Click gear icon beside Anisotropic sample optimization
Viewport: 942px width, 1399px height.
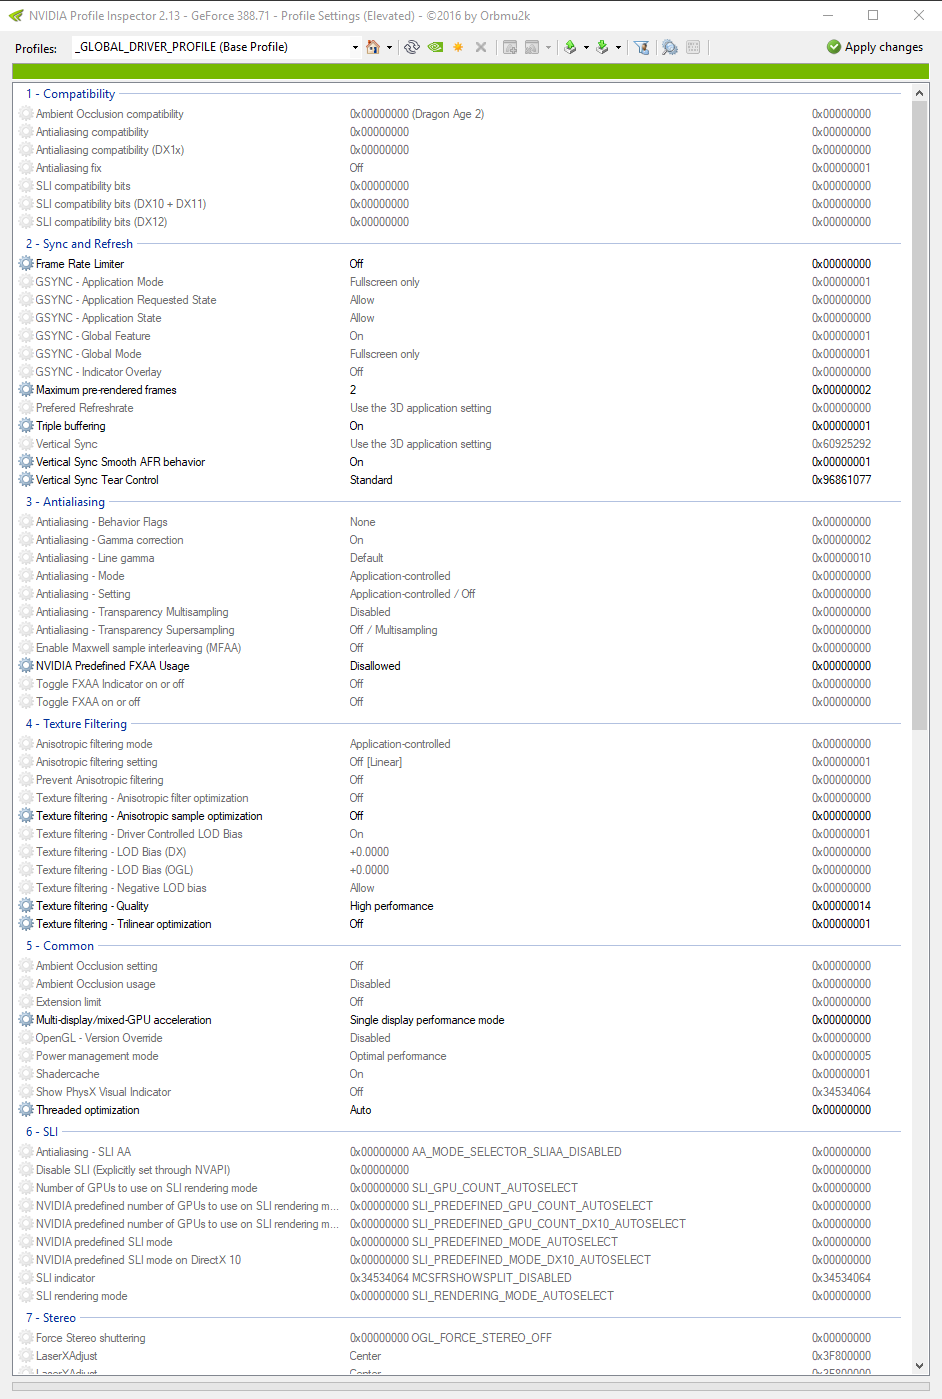coord(26,816)
